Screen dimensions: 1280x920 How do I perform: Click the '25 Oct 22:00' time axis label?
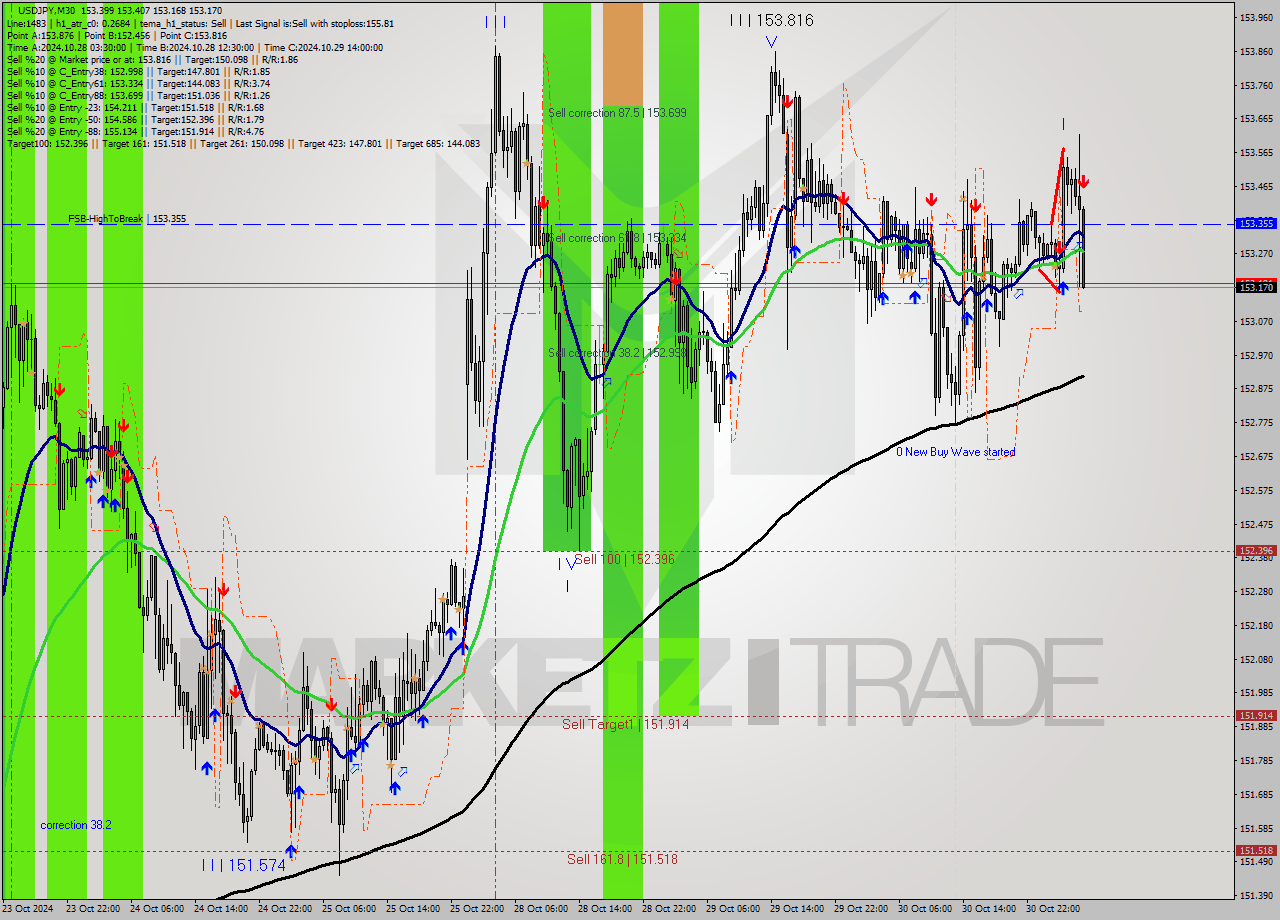pos(476,909)
